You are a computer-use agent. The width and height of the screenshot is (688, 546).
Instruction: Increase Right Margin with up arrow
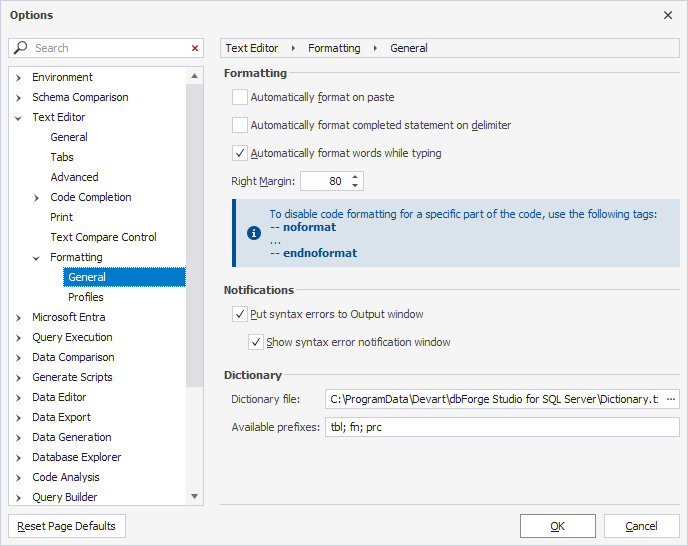click(355, 177)
